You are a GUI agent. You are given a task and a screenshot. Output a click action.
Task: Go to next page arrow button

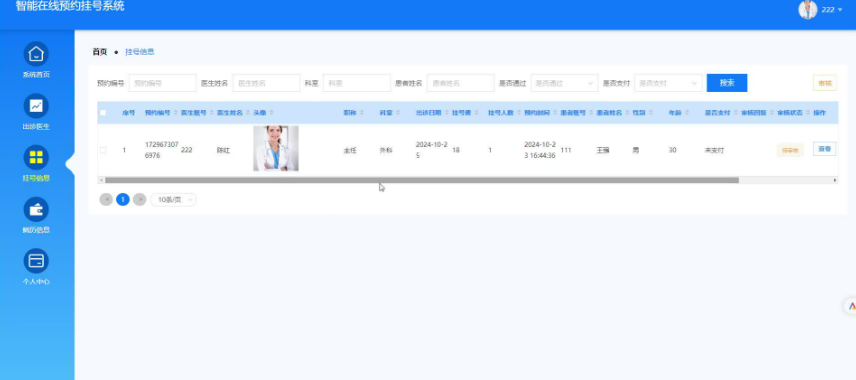point(140,200)
